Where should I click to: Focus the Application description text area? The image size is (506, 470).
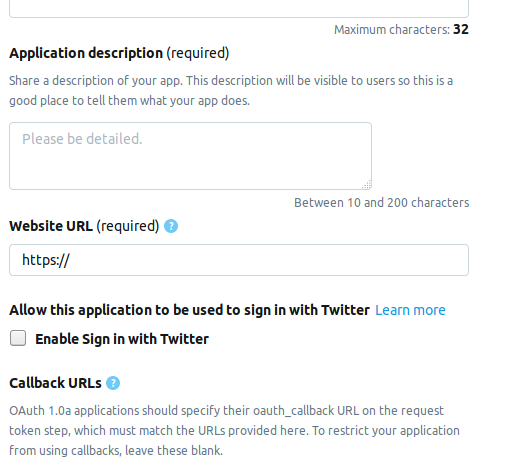[x=190, y=156]
